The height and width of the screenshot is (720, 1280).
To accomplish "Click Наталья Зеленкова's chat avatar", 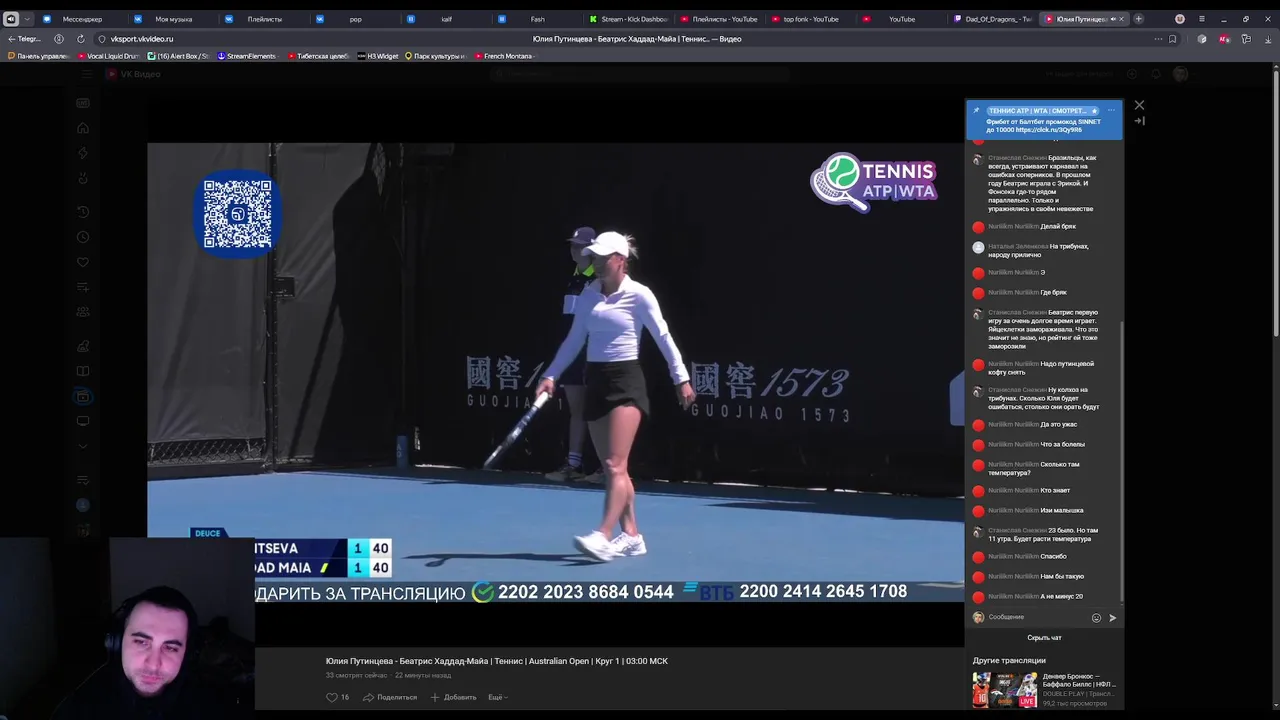I will (978, 247).
